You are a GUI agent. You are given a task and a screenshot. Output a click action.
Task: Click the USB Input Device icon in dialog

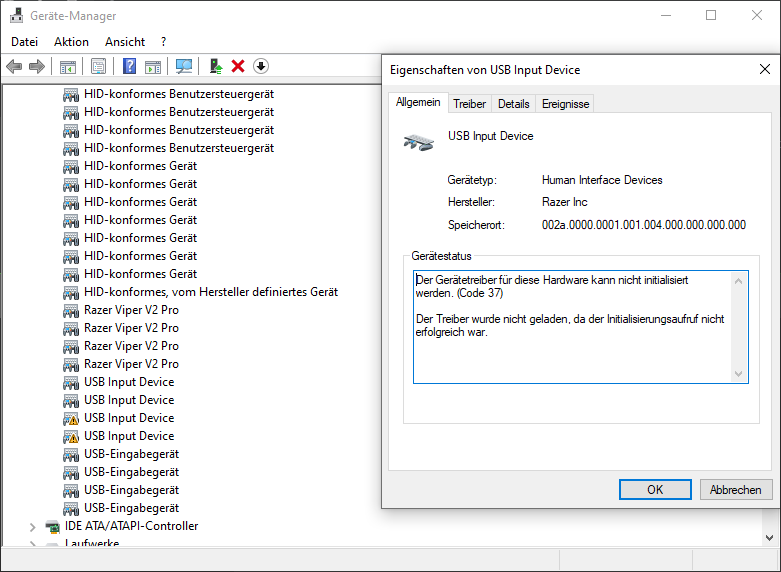pos(418,143)
